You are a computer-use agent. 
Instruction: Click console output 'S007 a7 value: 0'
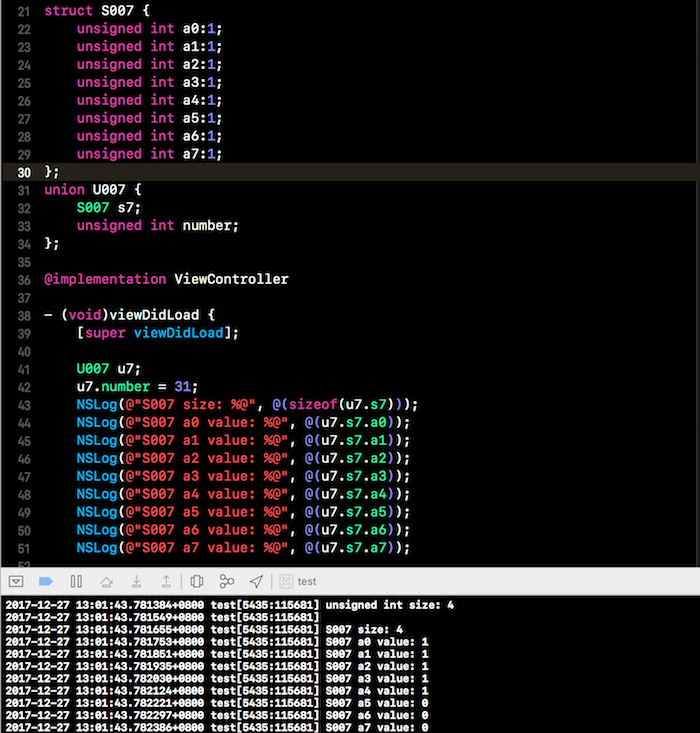[x=377, y=727]
